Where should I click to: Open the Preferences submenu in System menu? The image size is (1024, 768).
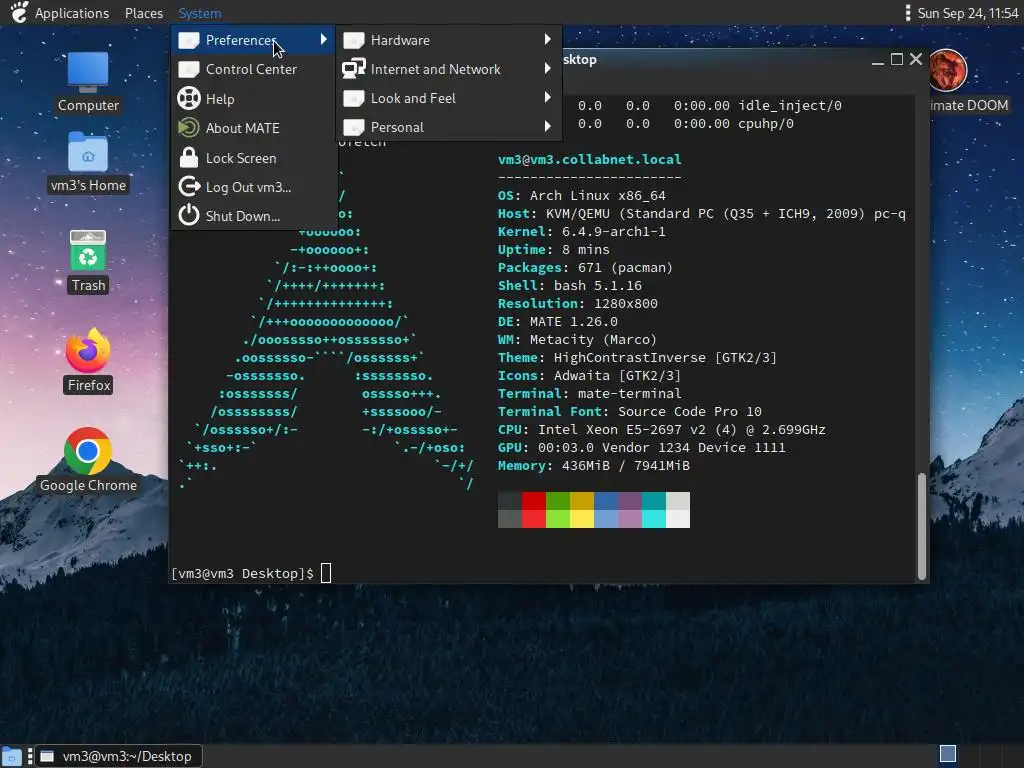point(253,40)
